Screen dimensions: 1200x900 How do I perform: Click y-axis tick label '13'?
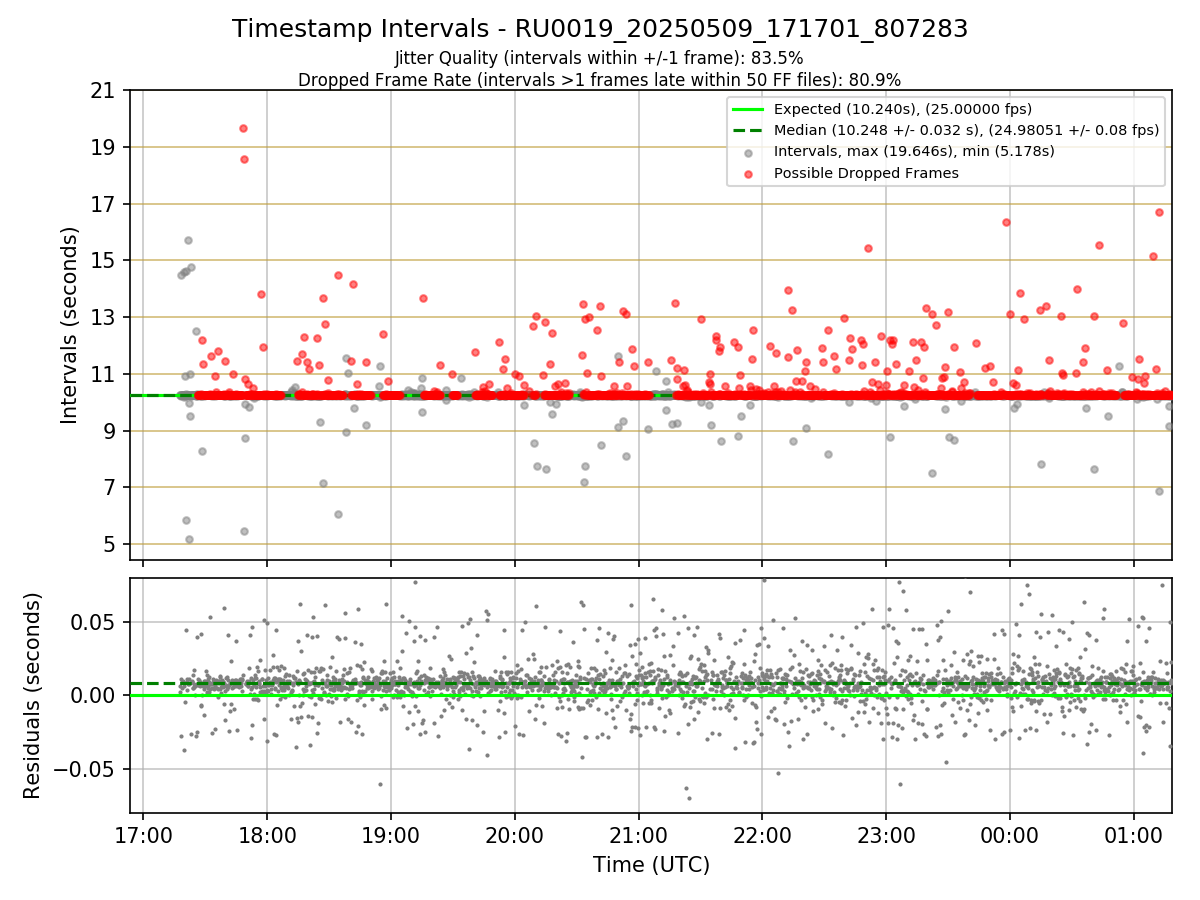click(x=104, y=318)
